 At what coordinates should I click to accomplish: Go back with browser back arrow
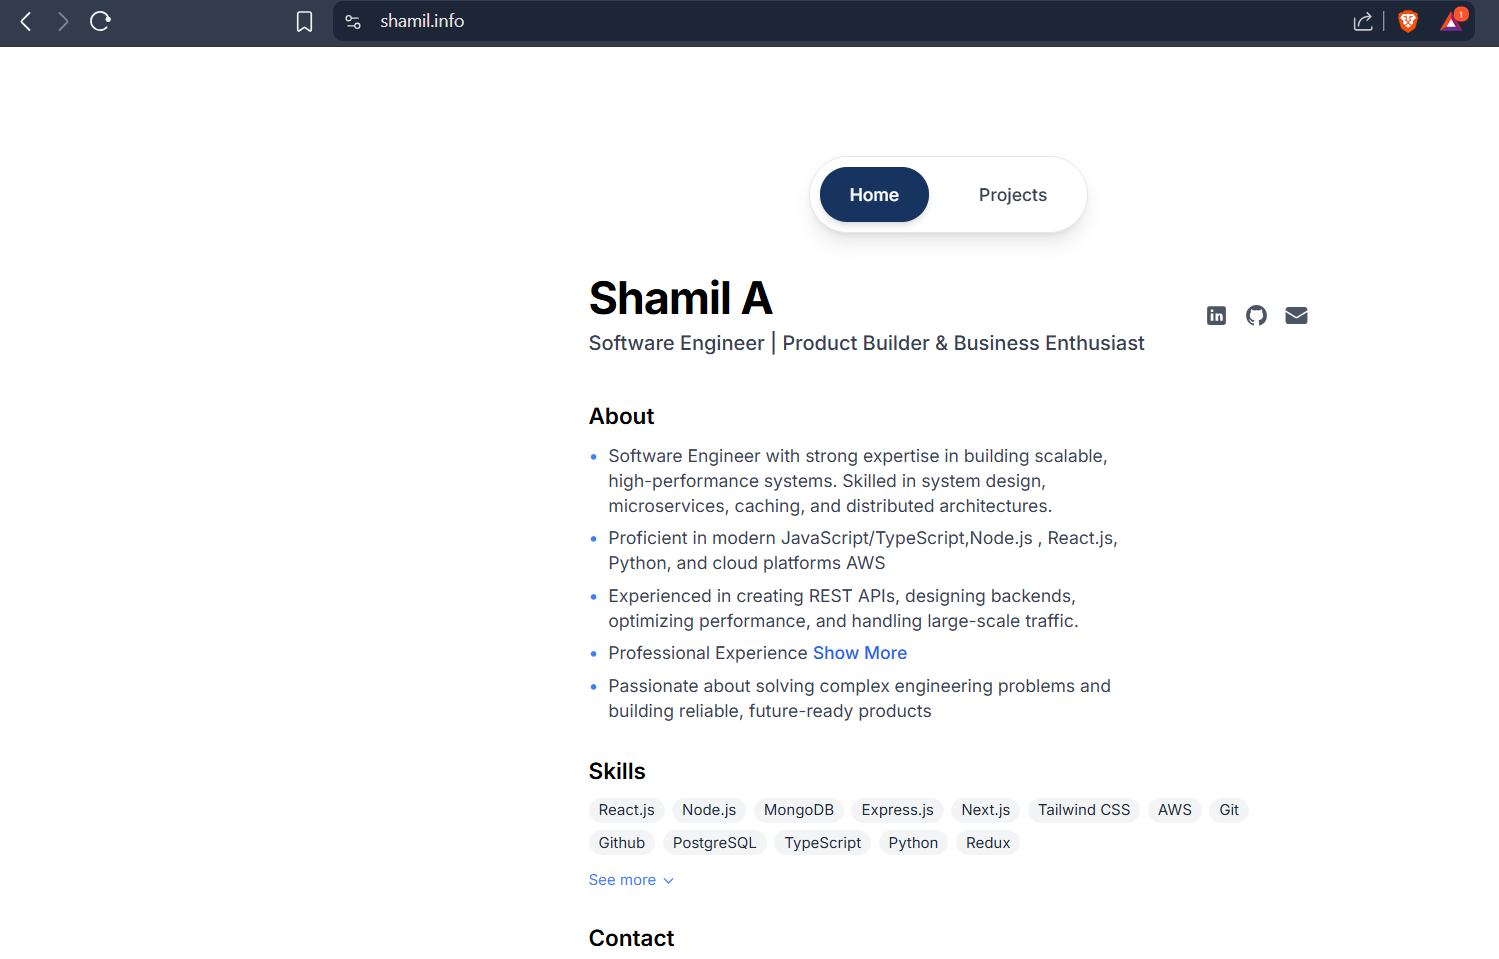(x=27, y=21)
